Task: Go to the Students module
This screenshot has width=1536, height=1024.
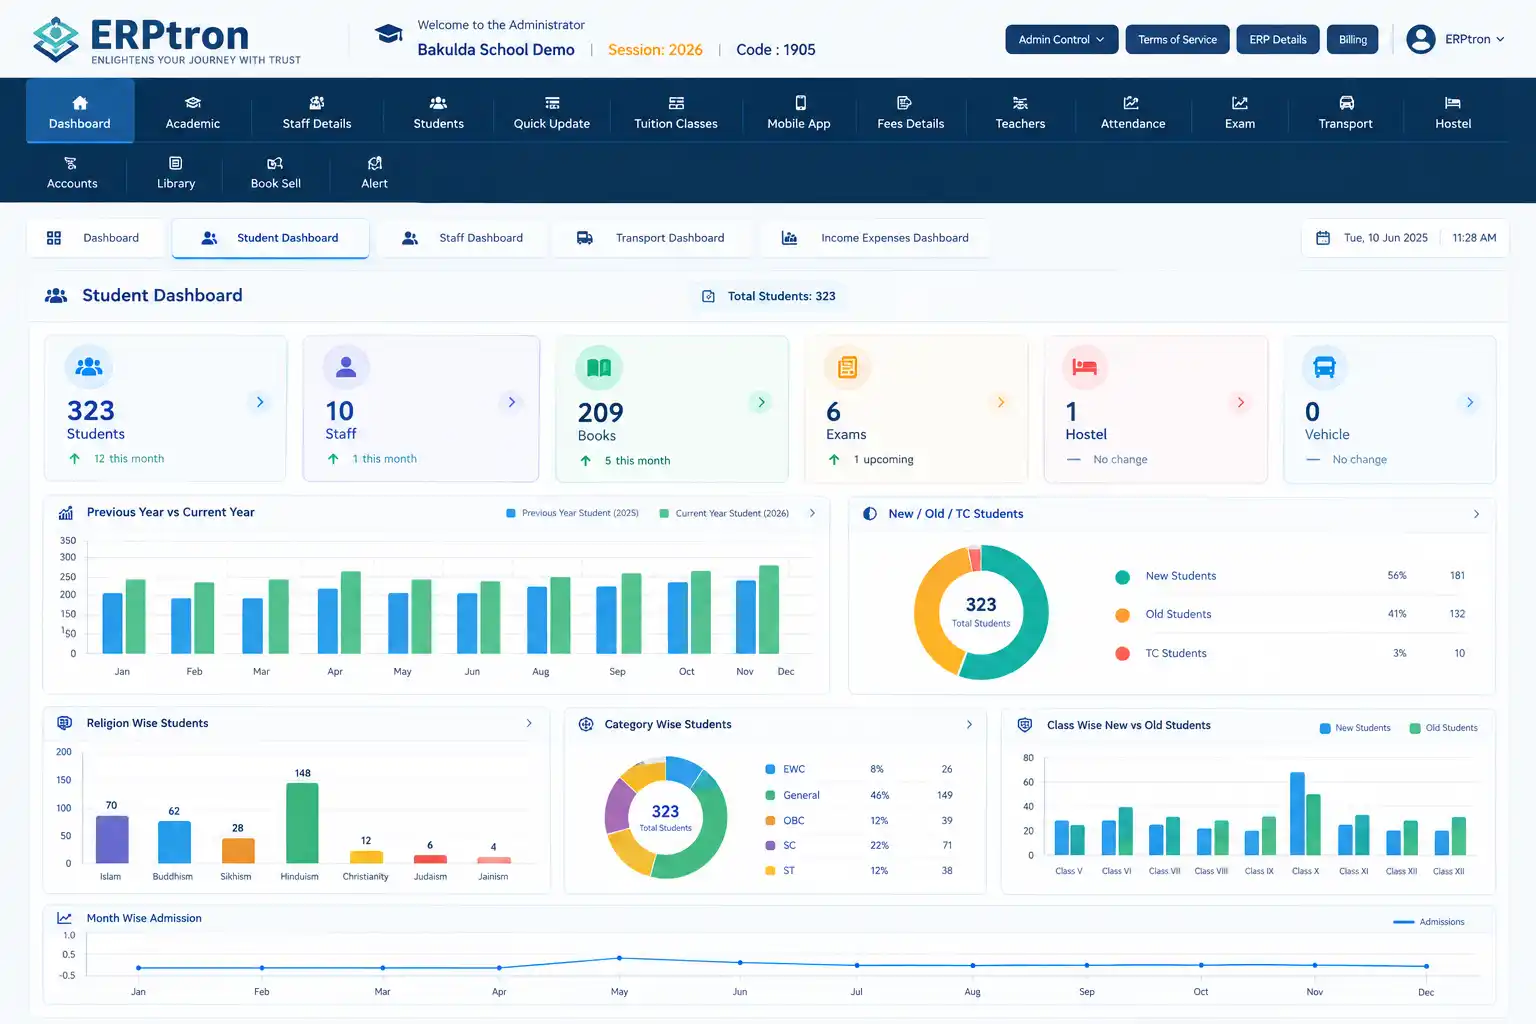Action: pos(438,112)
